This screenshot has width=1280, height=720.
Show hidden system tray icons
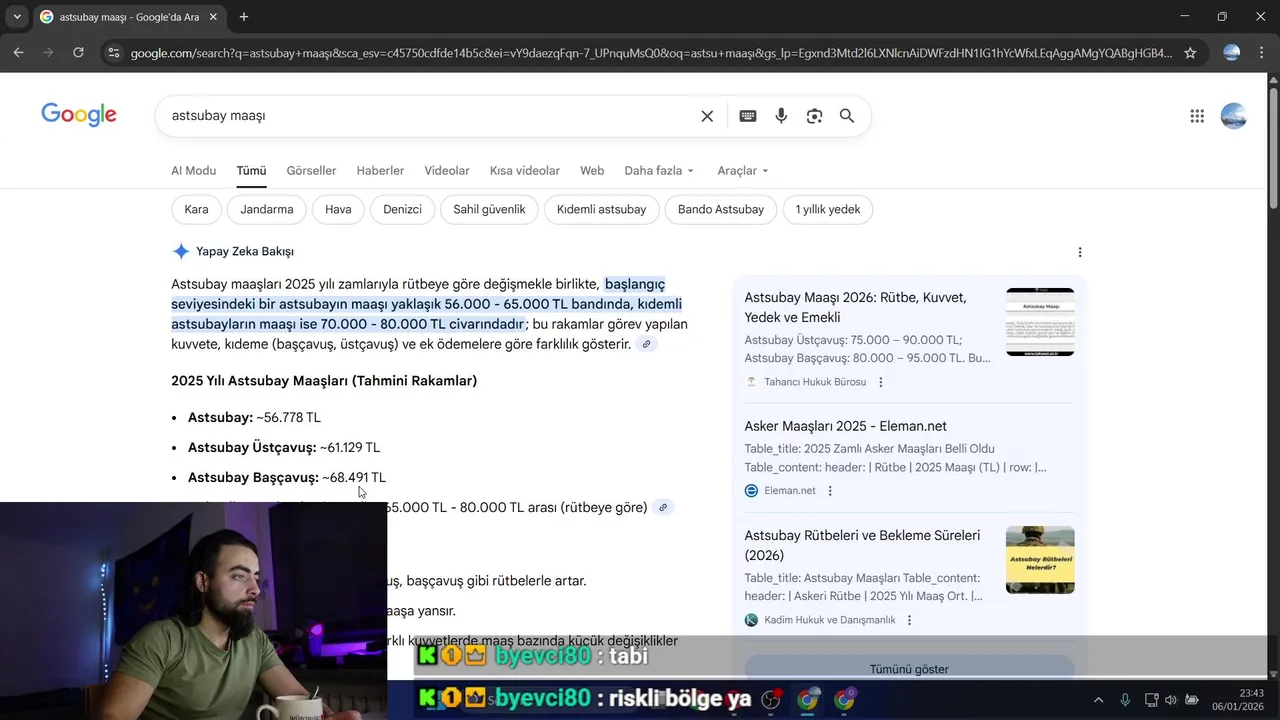1098,700
